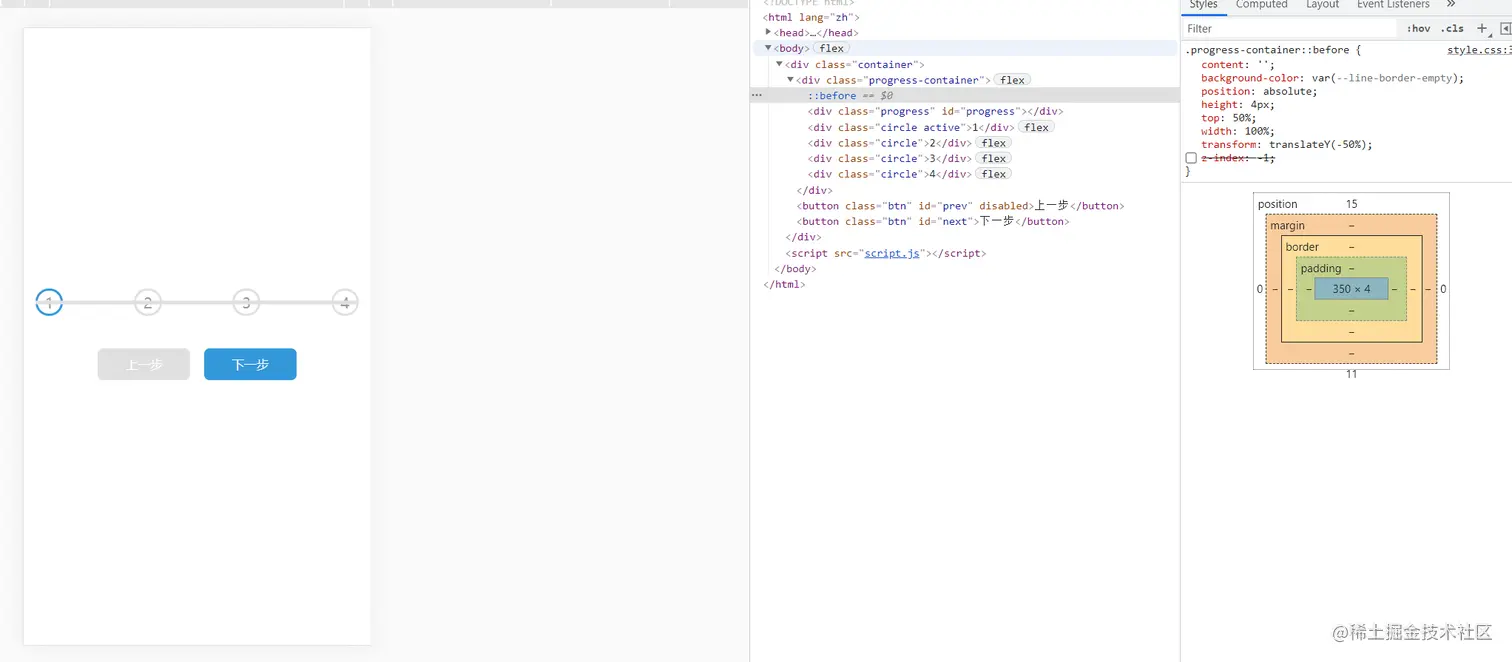Click the 下一步 next button
1512x662 pixels.
(250, 364)
